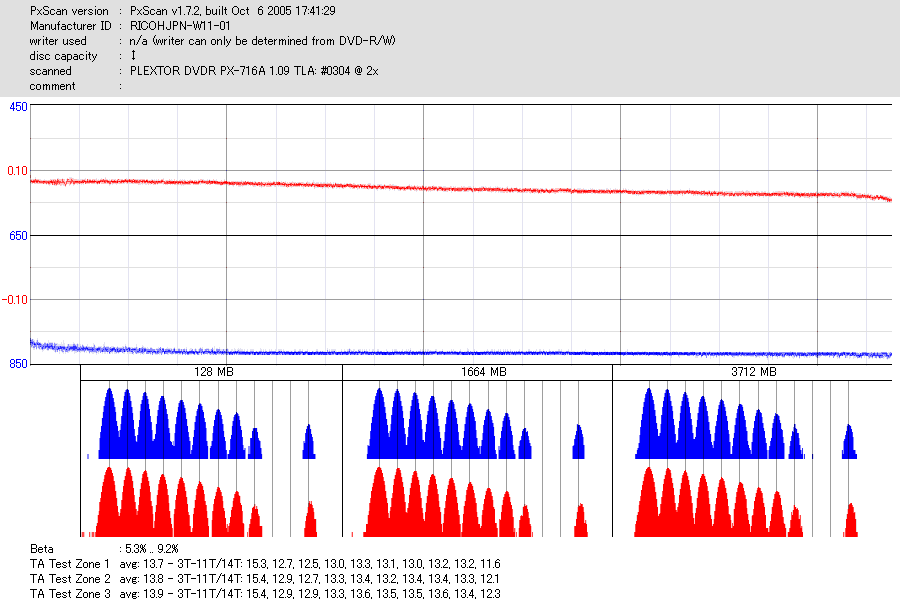
Task: Click the "Beta" label
Action: (x=41, y=549)
